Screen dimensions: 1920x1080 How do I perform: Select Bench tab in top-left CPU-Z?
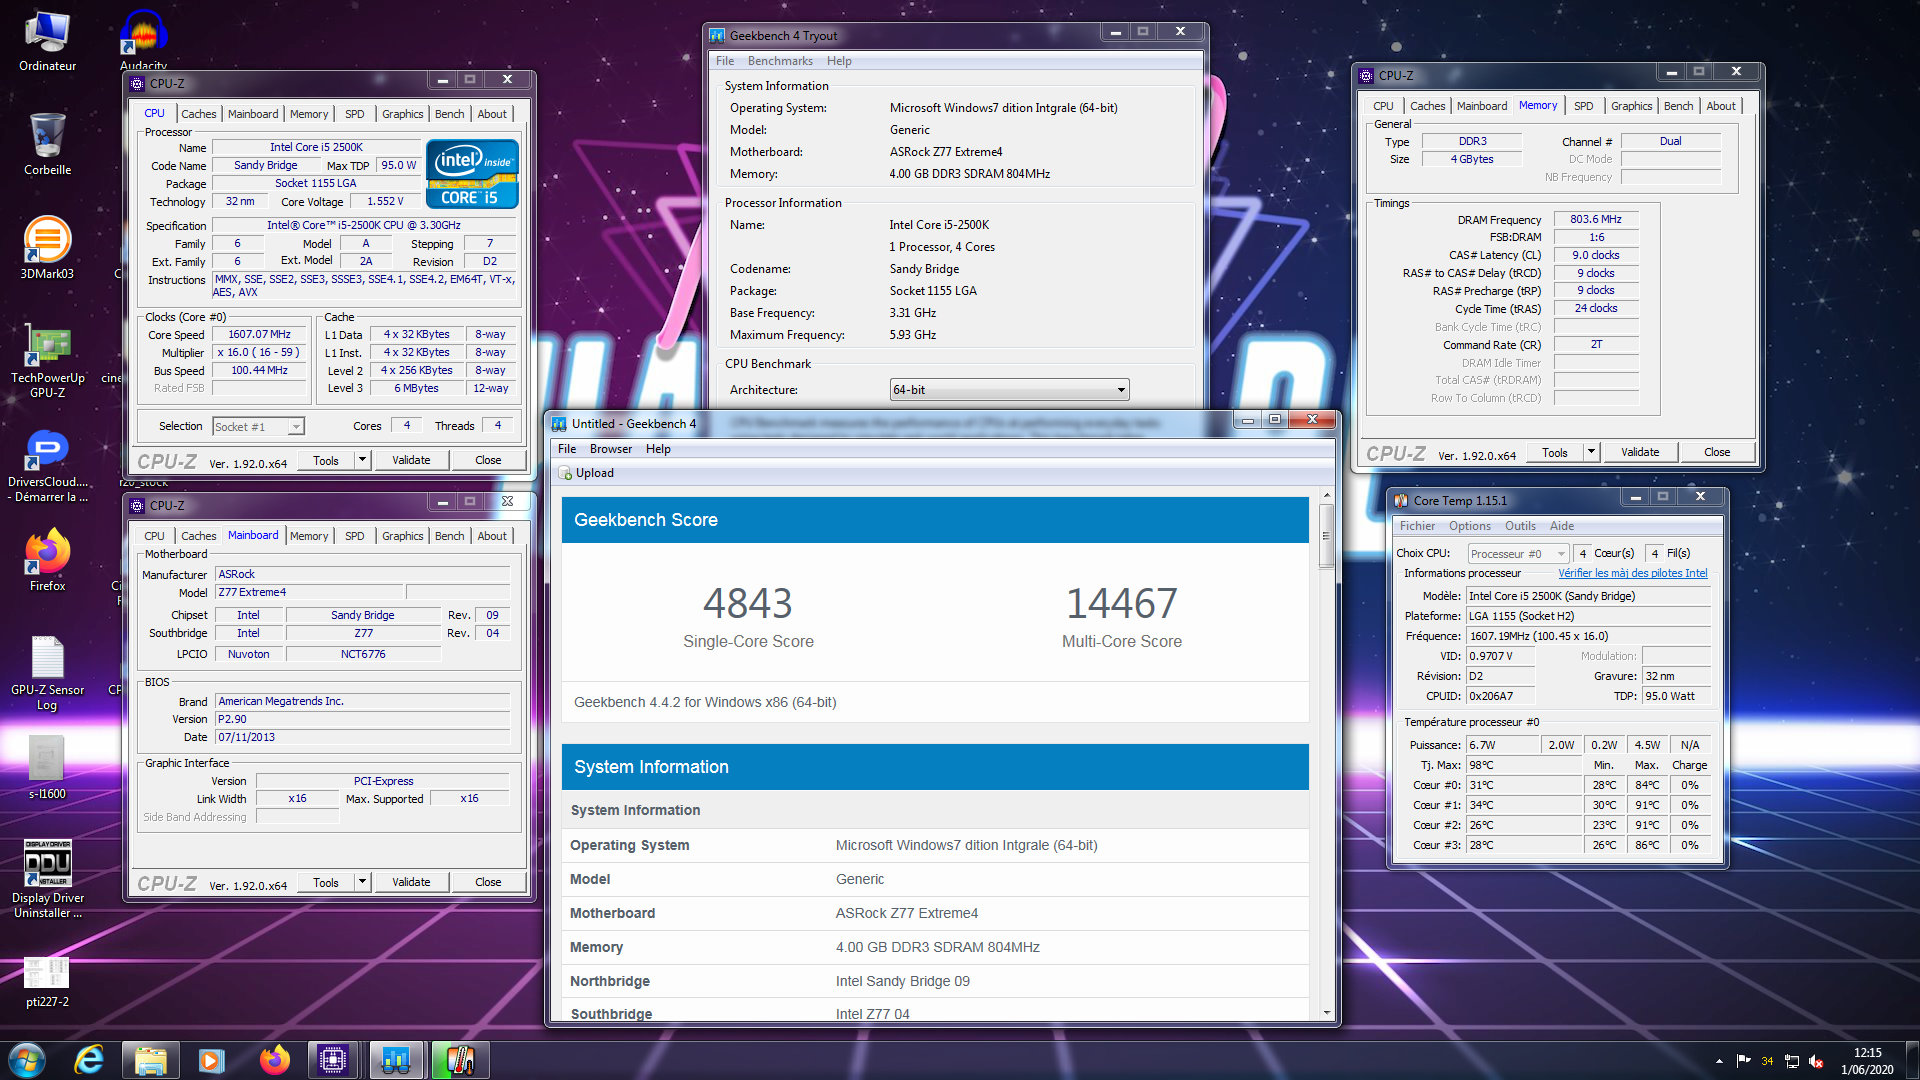pos(450,114)
